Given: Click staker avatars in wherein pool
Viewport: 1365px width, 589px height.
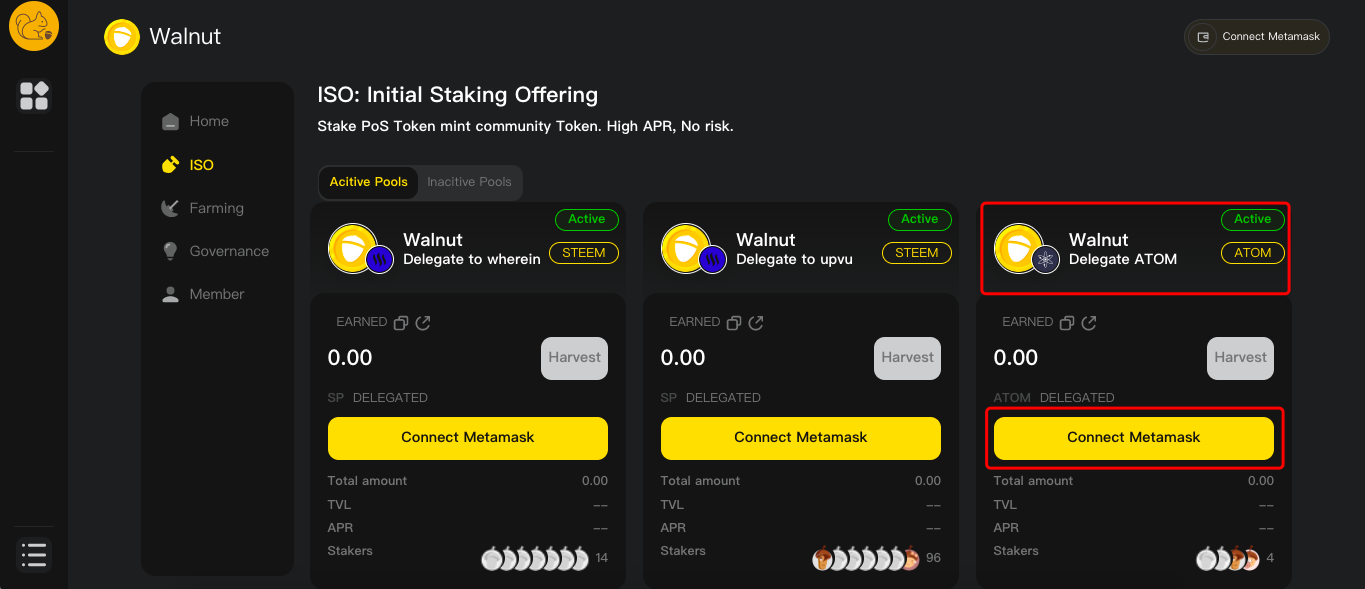Looking at the screenshot, I should [535, 559].
